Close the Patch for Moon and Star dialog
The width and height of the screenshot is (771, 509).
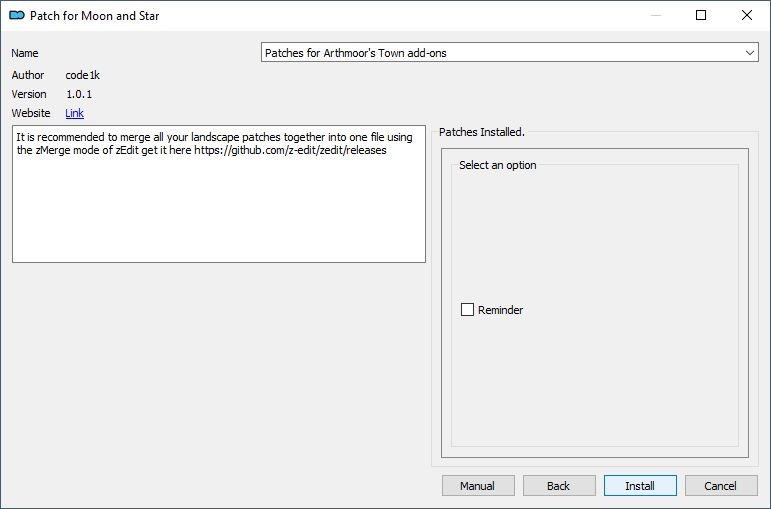click(746, 15)
